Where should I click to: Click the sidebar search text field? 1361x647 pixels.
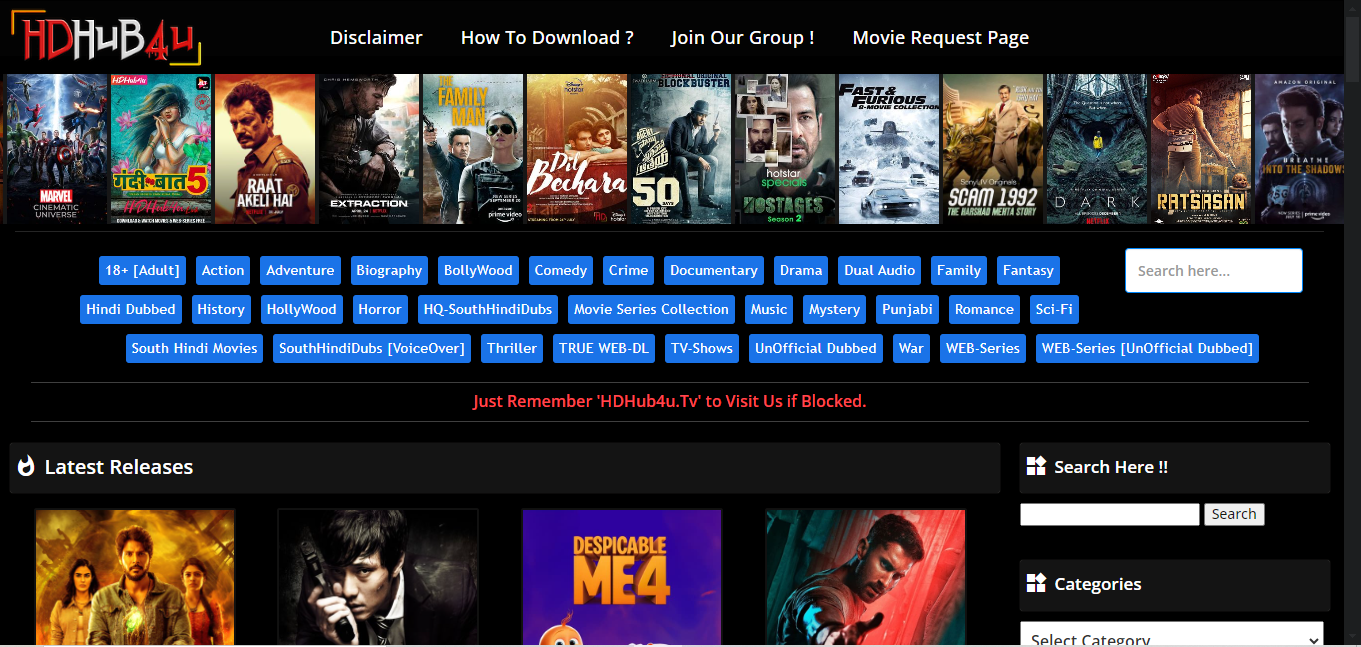pyautogui.click(x=1109, y=514)
